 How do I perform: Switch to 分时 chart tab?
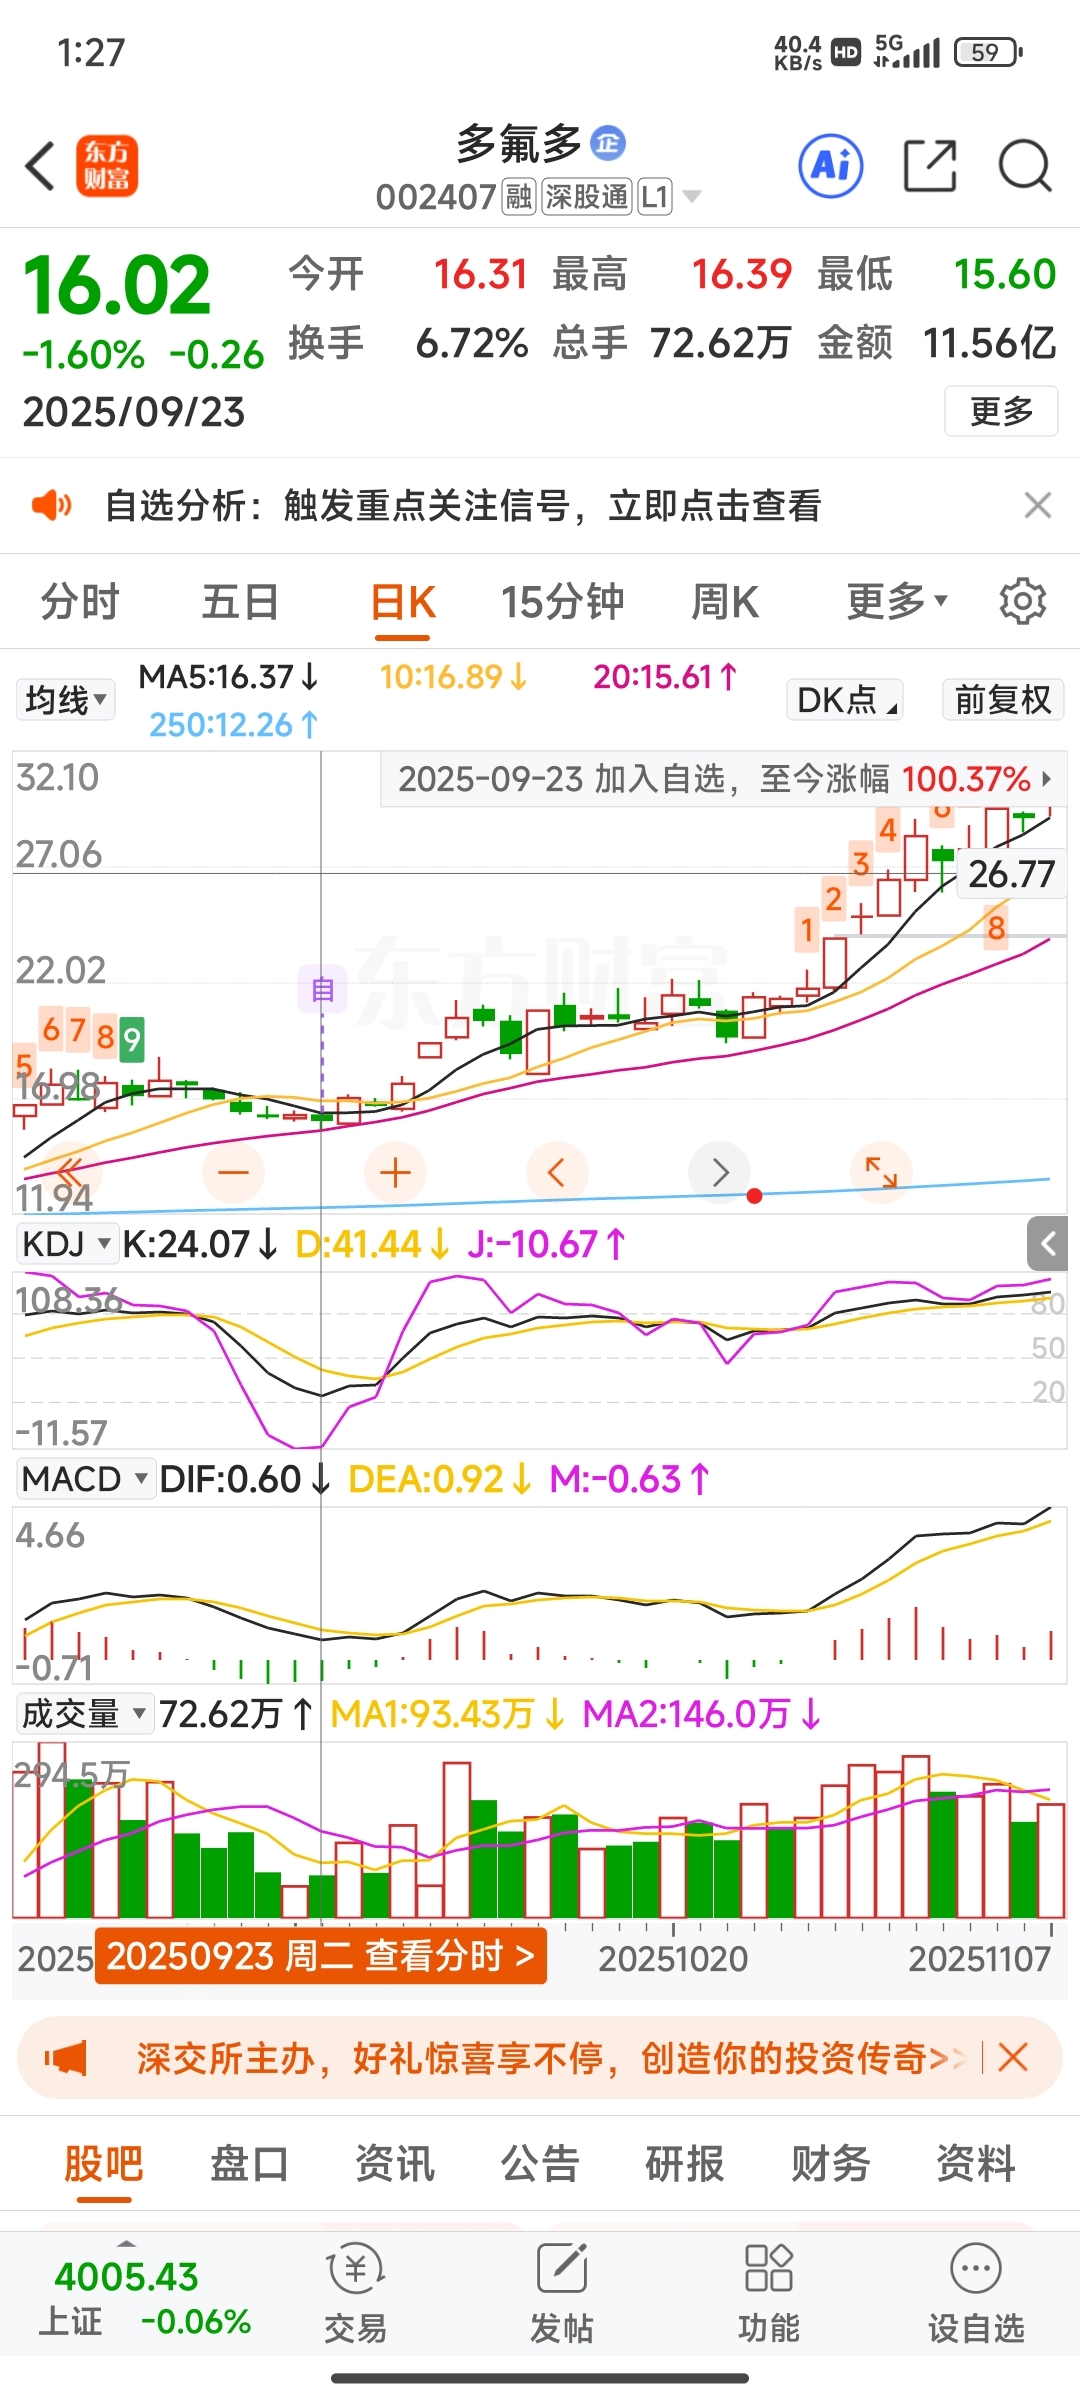(x=80, y=602)
